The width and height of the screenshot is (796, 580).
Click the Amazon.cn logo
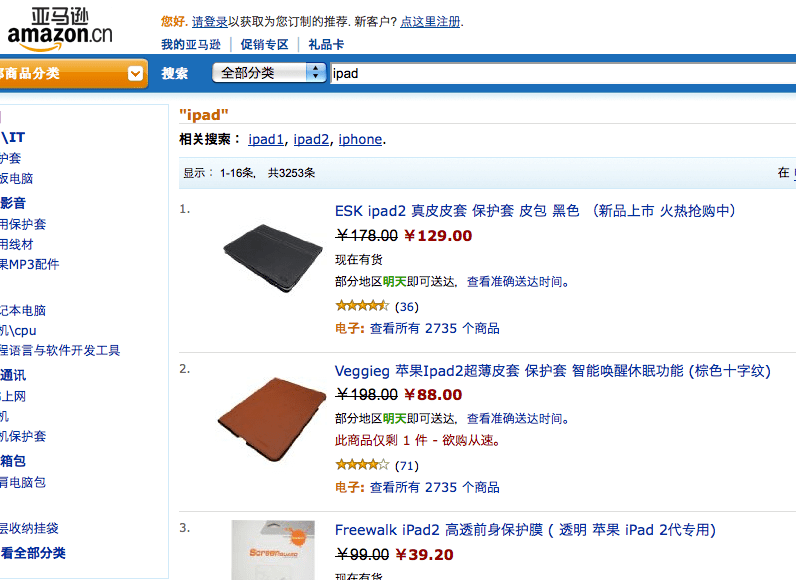59,30
